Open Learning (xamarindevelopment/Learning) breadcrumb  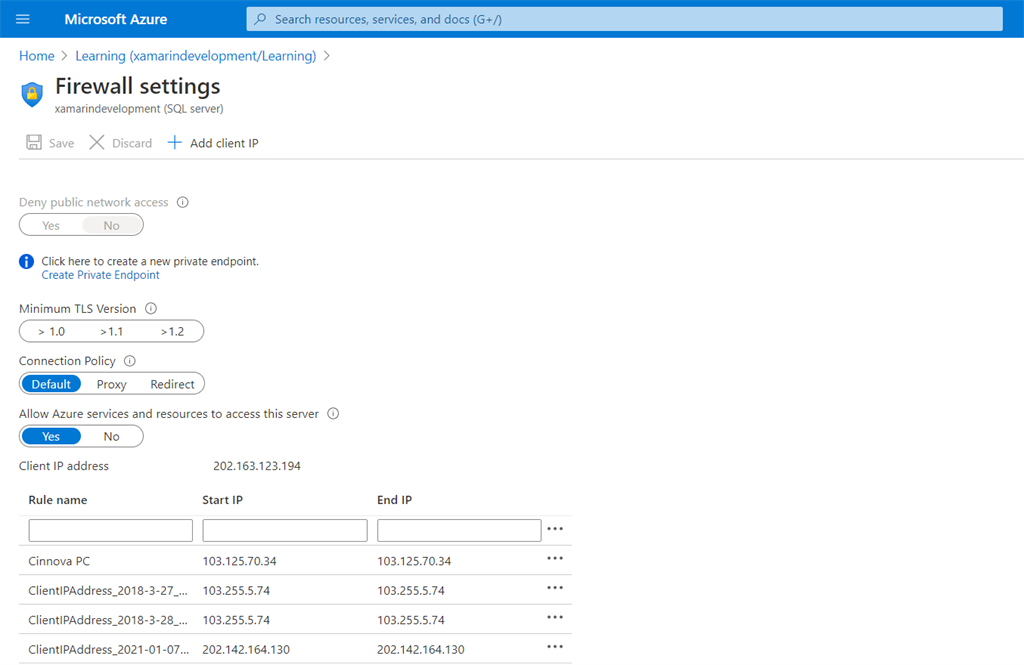click(x=195, y=56)
